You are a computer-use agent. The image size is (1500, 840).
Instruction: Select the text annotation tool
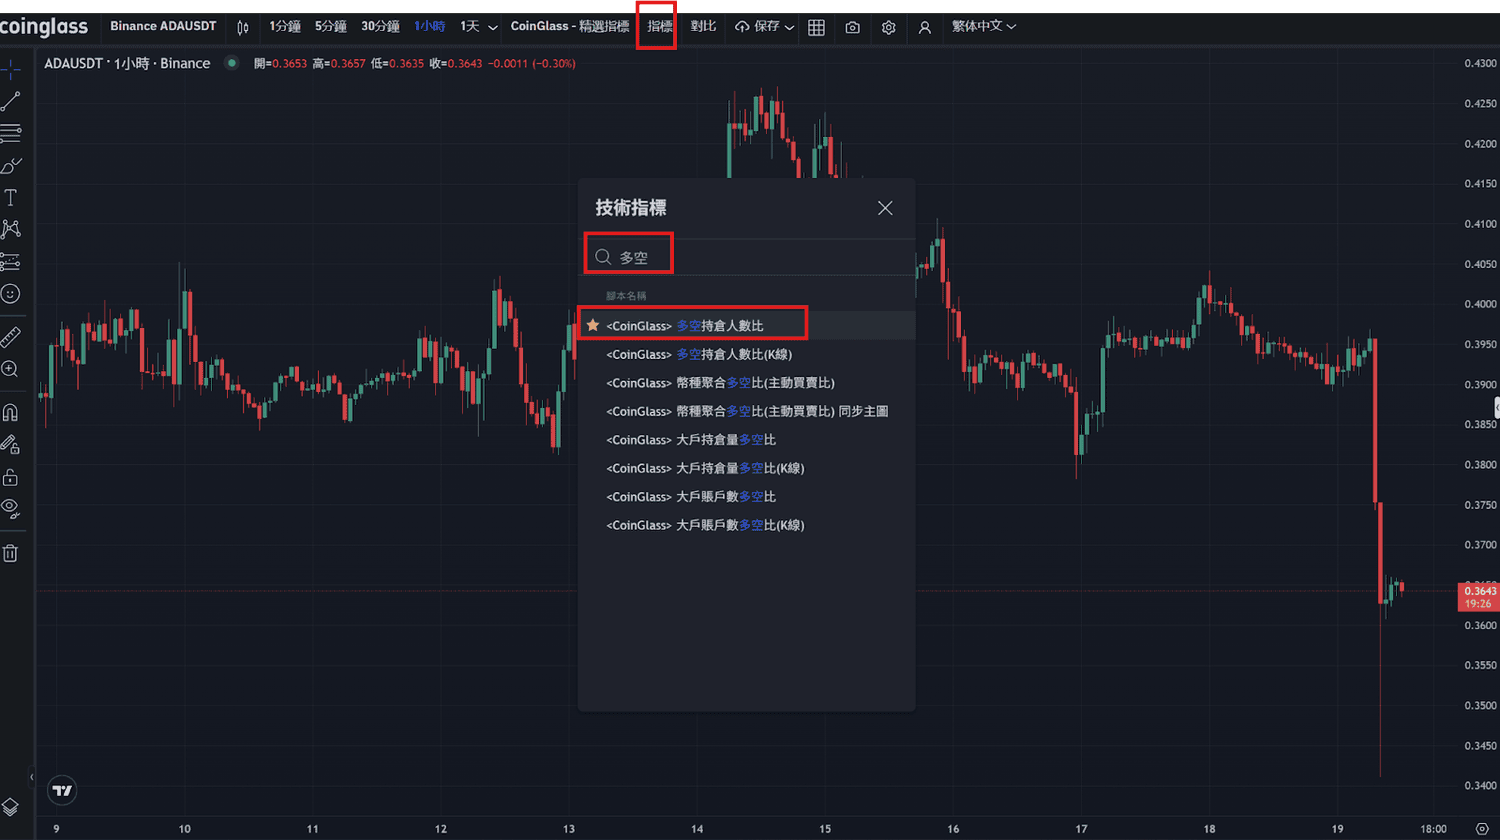coord(10,197)
